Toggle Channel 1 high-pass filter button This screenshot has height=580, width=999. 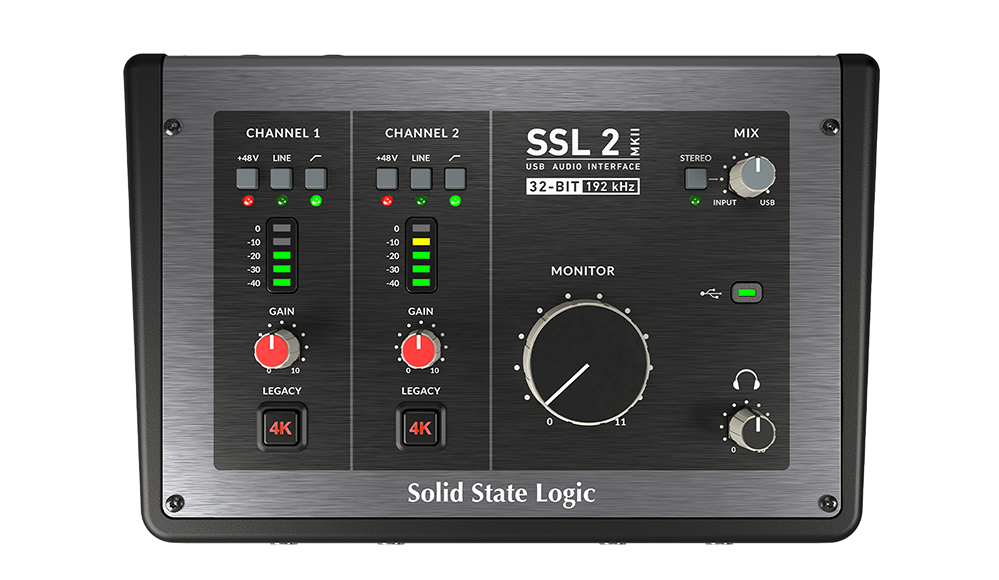(315, 178)
